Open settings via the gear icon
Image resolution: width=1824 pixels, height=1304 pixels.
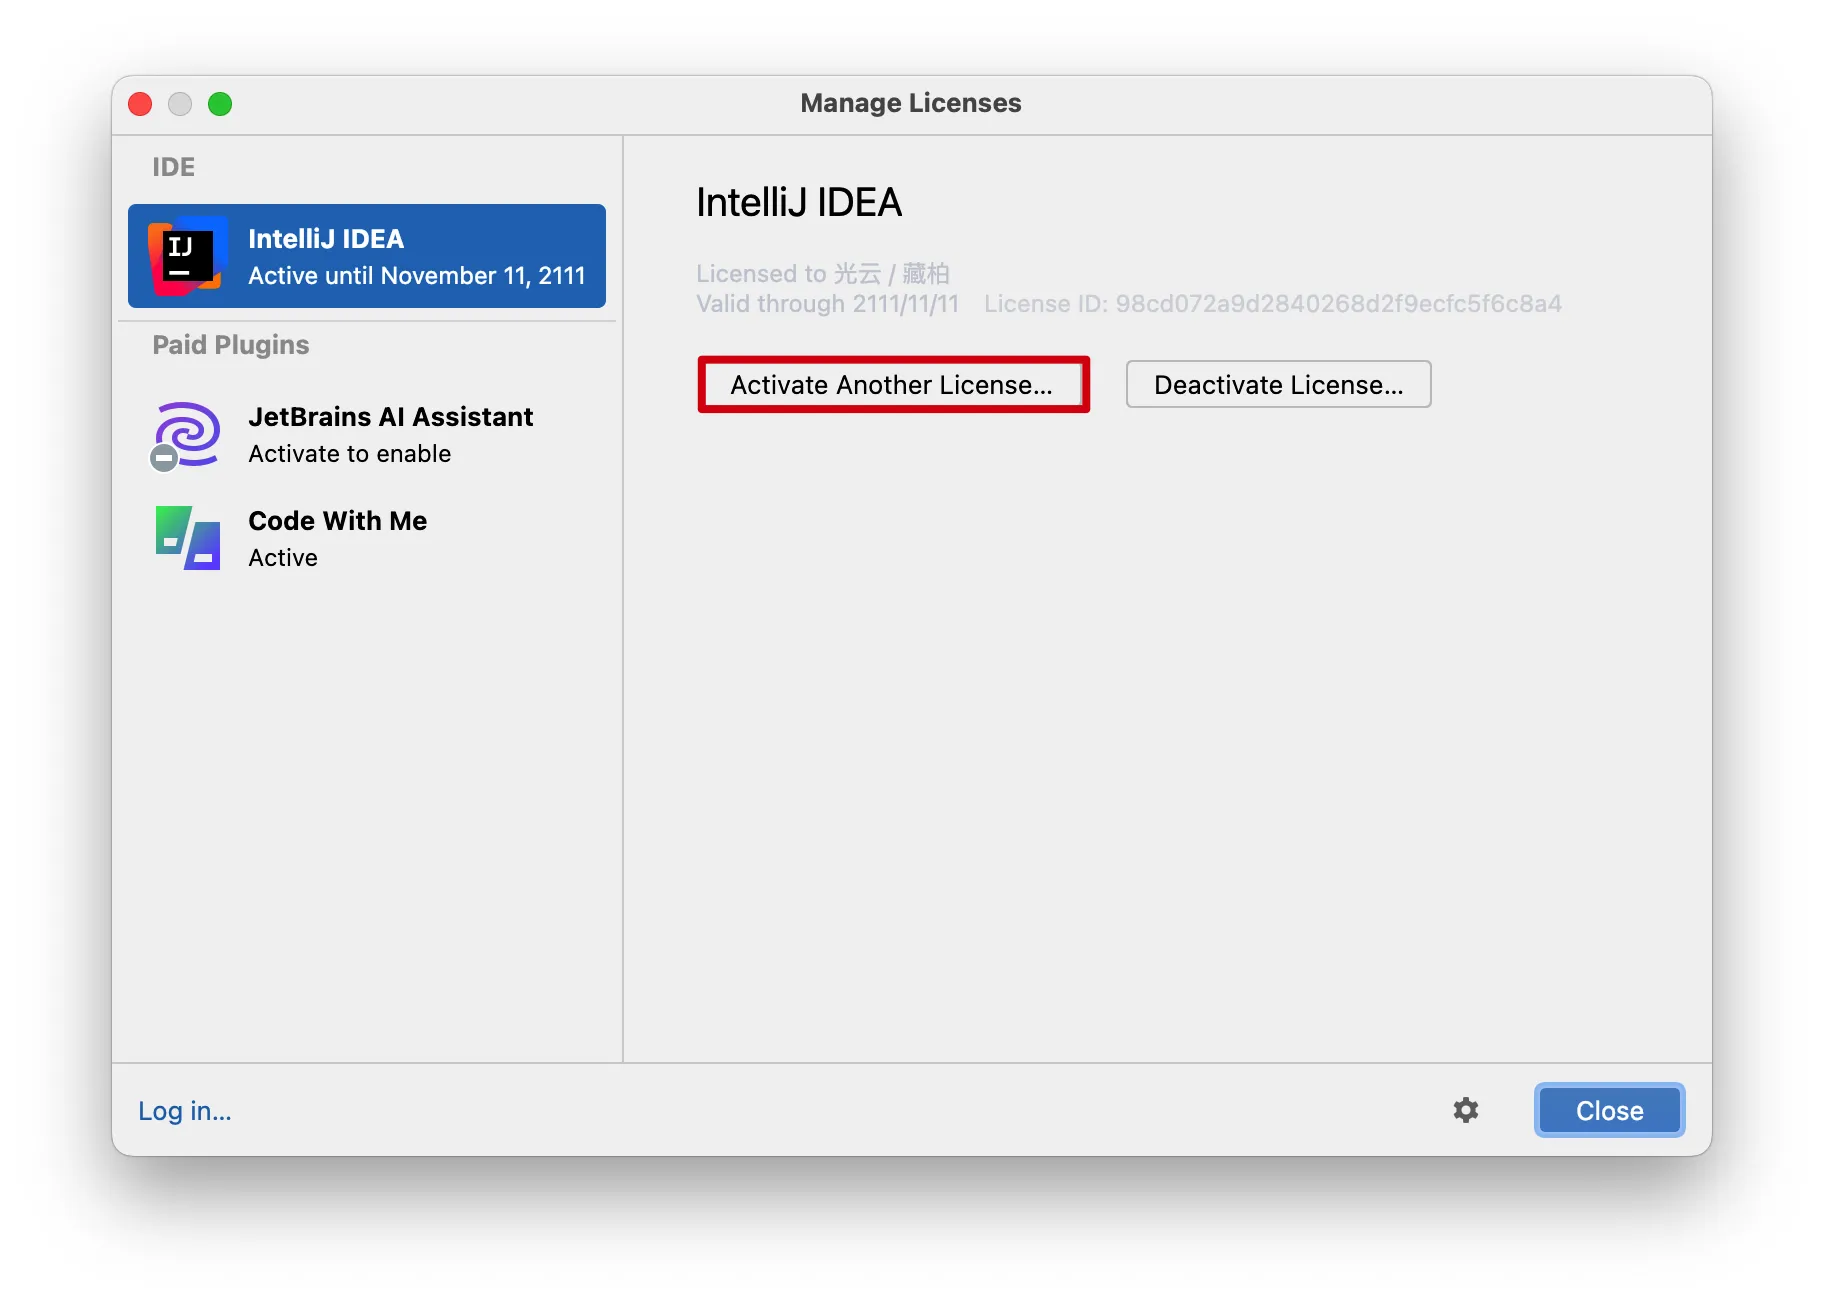point(1465,1110)
